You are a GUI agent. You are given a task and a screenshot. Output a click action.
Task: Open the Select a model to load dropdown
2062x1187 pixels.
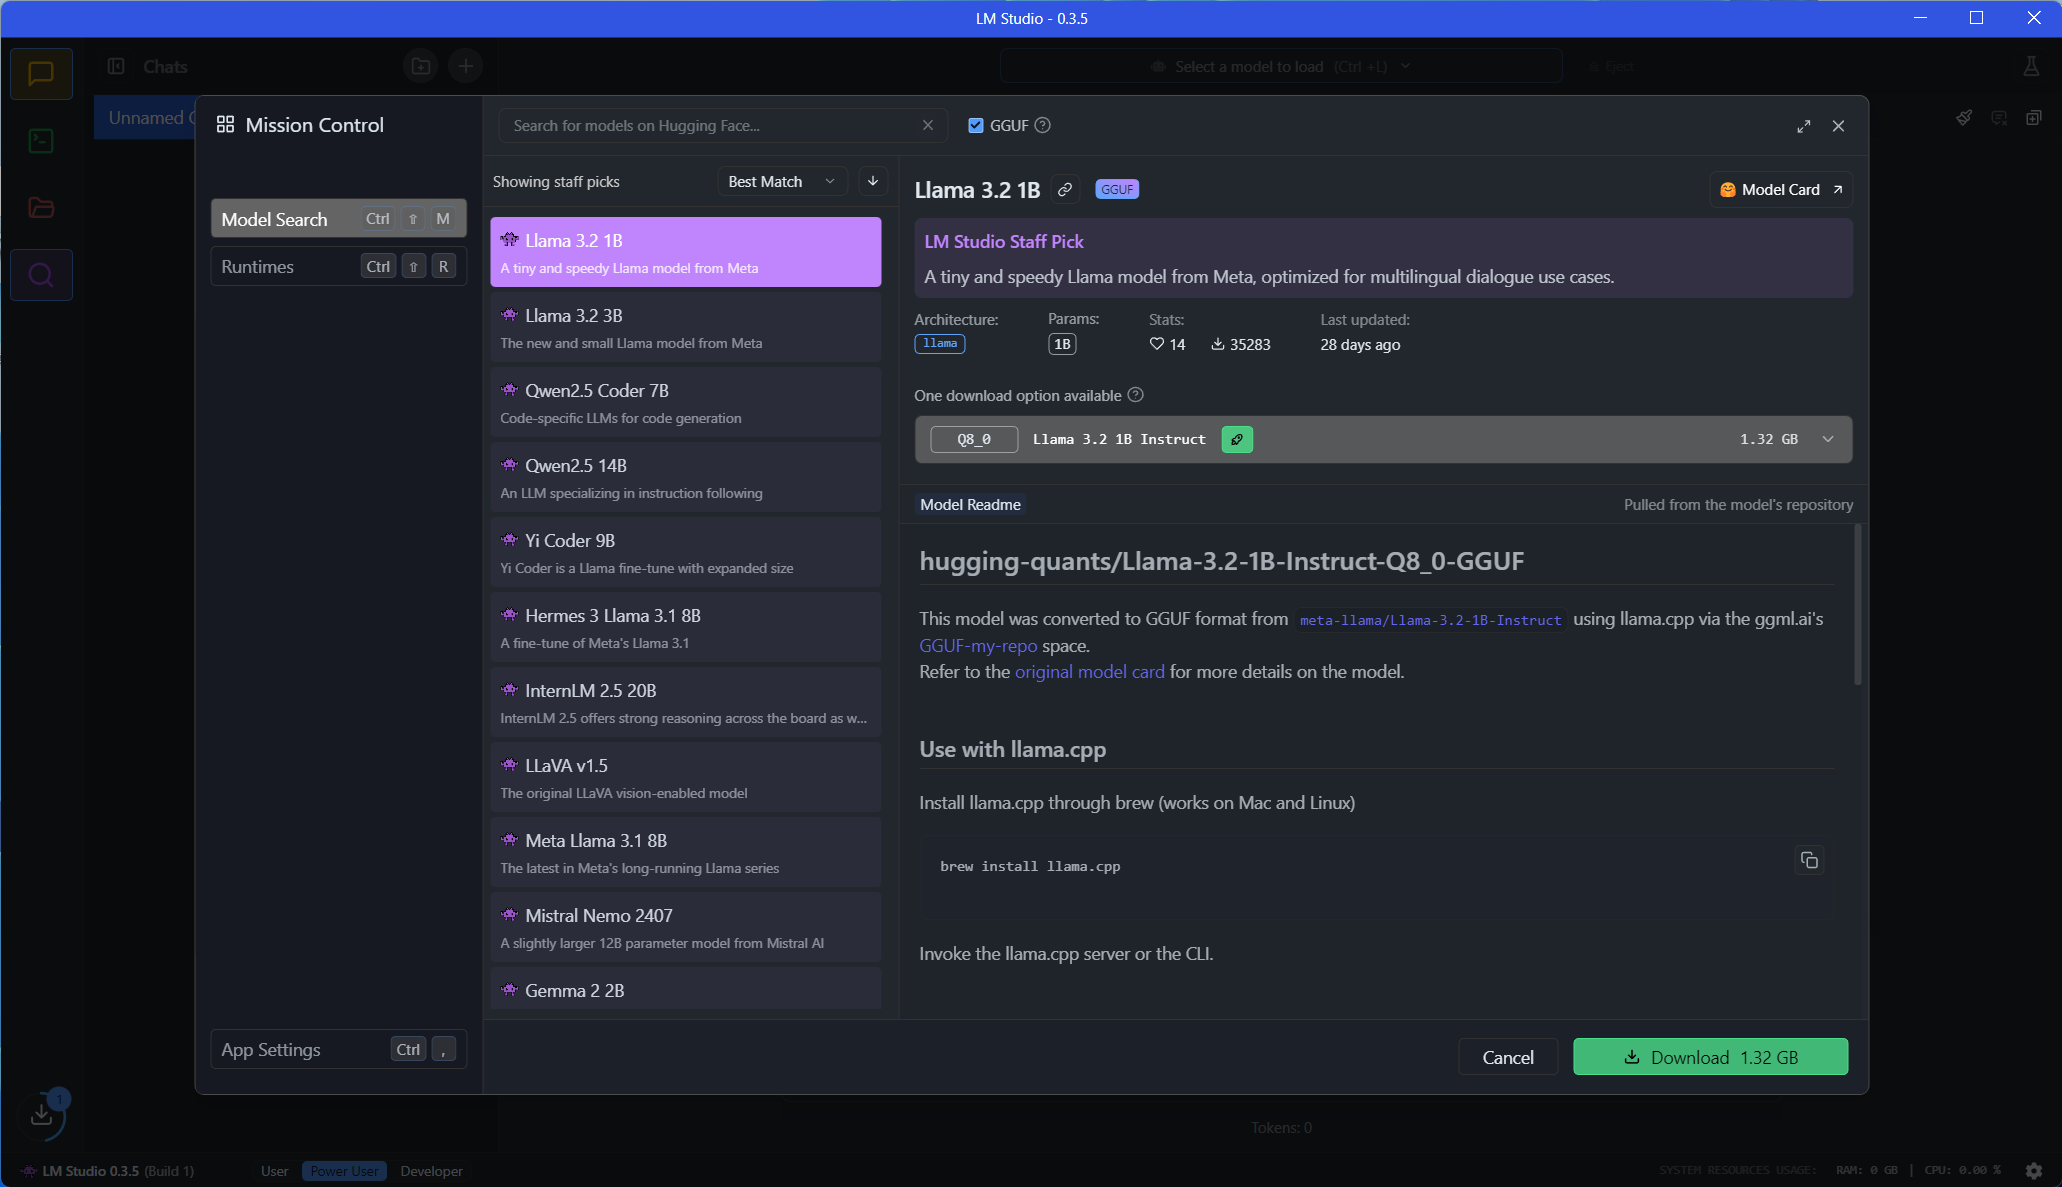[1281, 66]
